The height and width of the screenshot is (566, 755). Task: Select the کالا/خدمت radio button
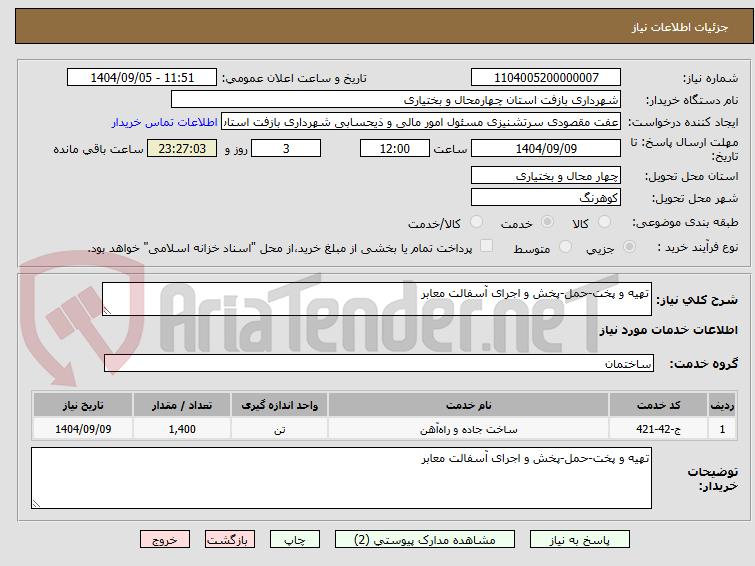476,222
